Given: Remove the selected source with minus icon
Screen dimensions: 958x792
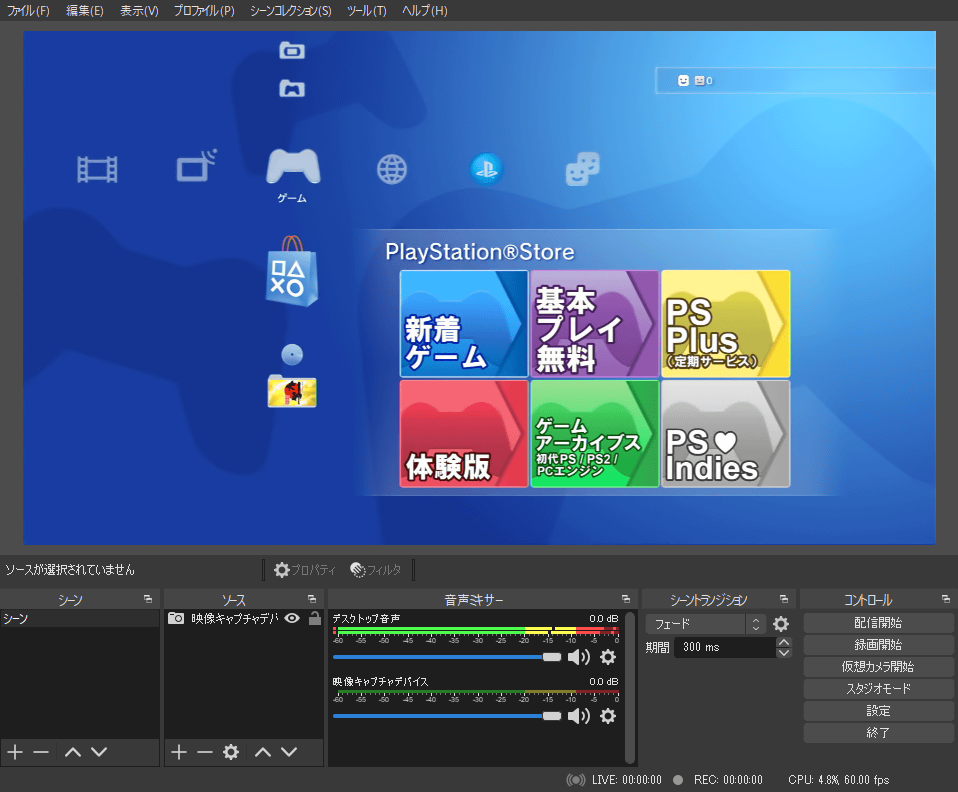Looking at the screenshot, I should (x=205, y=752).
